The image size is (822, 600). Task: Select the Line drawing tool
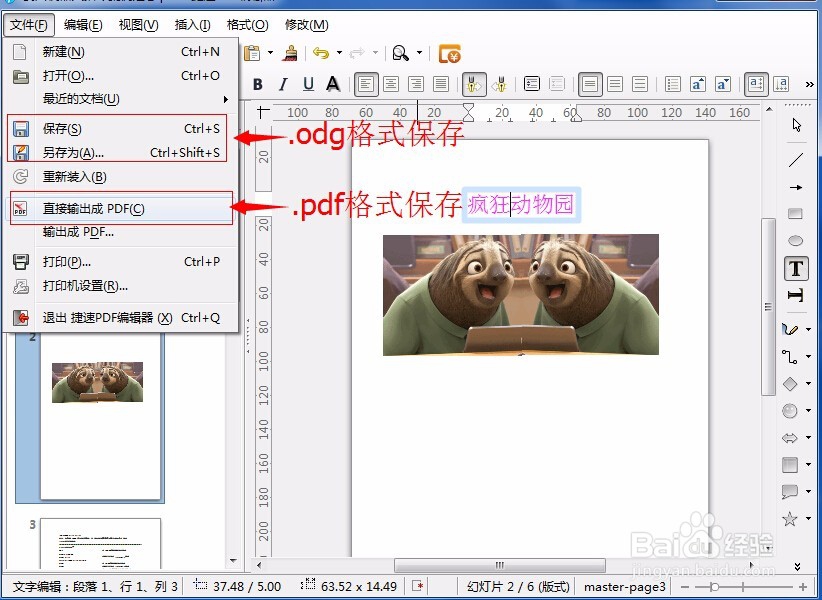796,160
